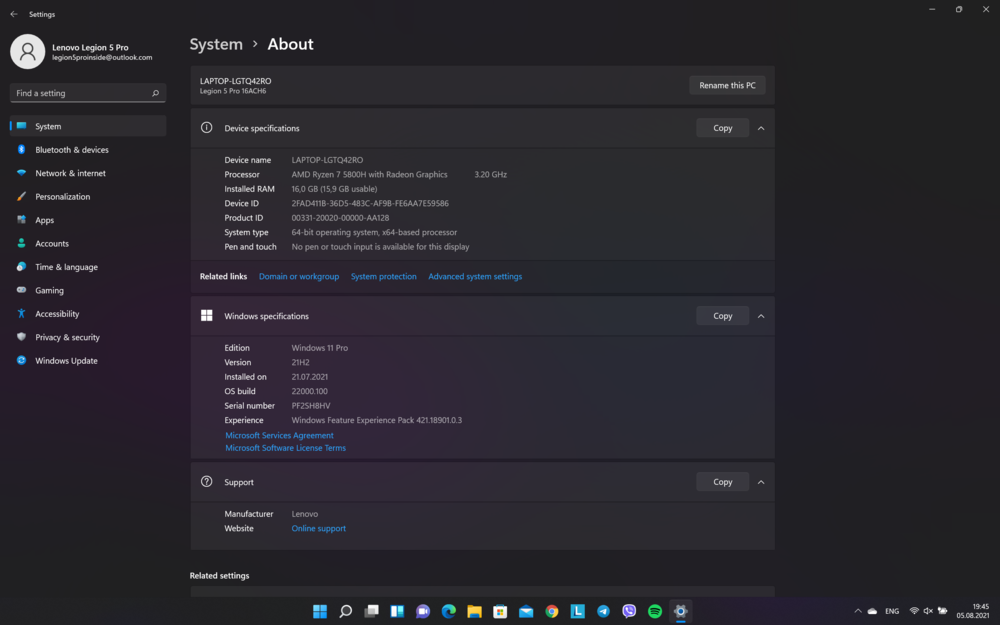Launch Microsoft Edge from taskbar

pos(448,612)
